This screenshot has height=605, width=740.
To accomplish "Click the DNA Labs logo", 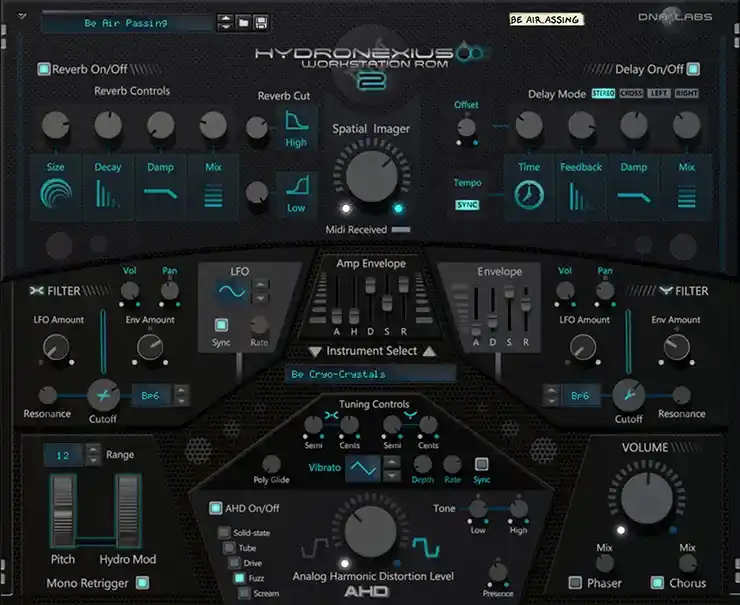I will (675, 17).
